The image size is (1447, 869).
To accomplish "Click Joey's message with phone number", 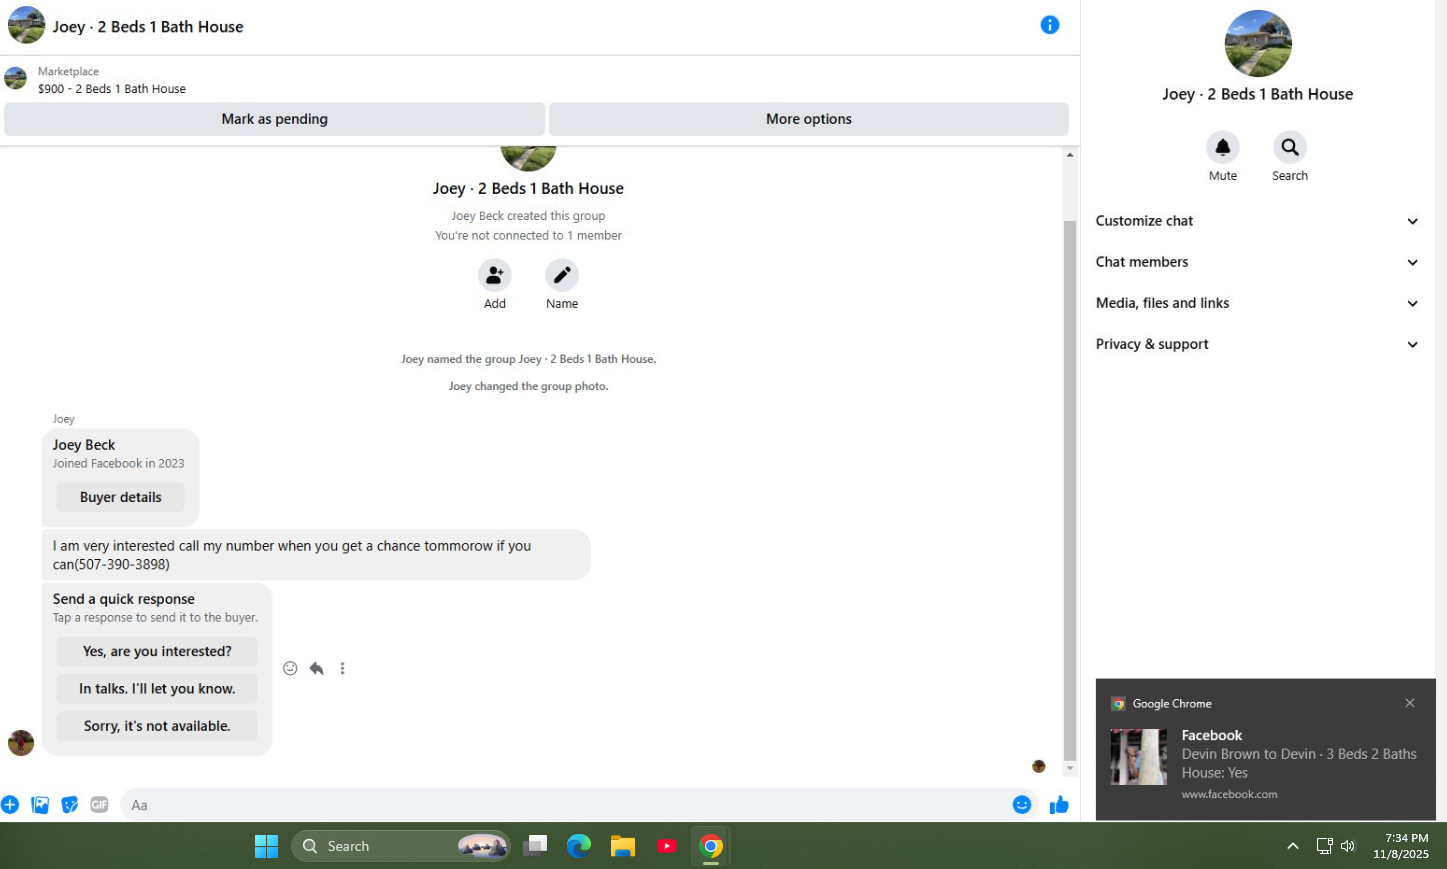I will 316,555.
